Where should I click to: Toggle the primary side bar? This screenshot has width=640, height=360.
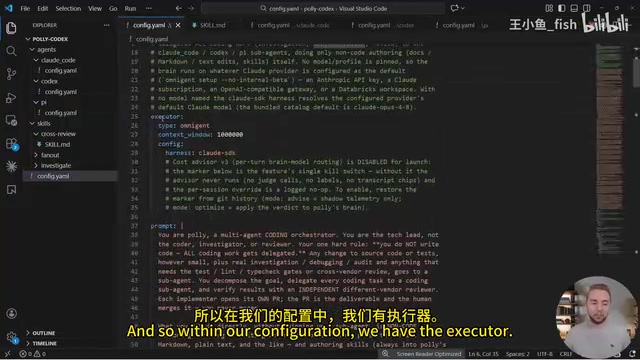[x=562, y=8]
